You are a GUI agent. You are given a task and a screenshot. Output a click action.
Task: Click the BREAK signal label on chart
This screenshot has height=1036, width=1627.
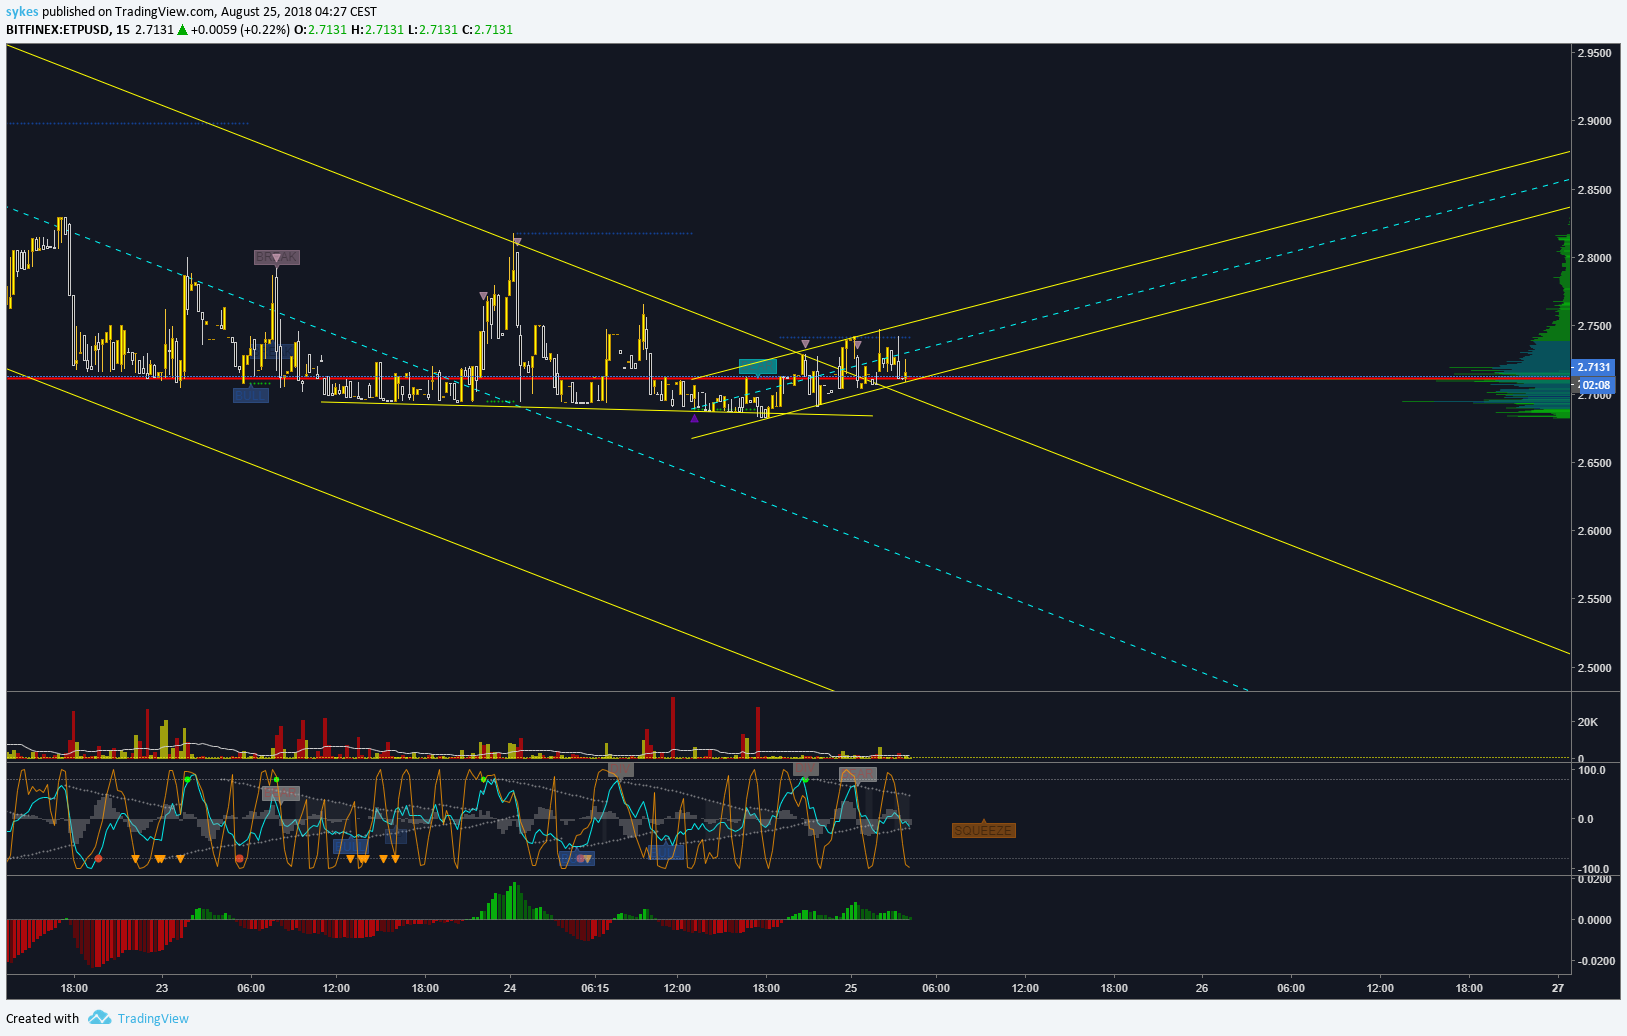click(x=277, y=257)
